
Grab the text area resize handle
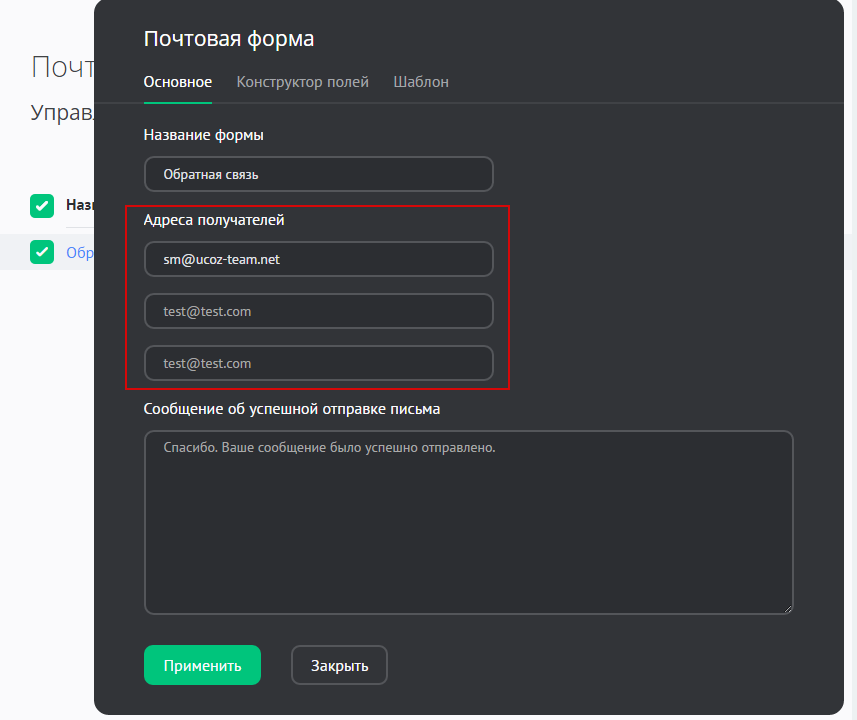click(x=788, y=608)
